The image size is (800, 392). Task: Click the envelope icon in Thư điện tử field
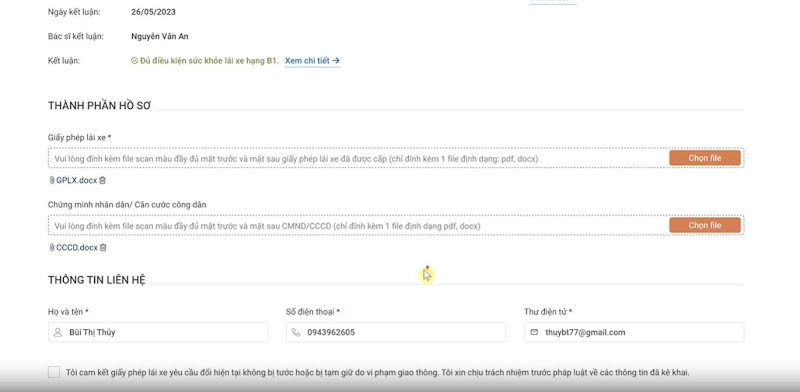tap(534, 332)
